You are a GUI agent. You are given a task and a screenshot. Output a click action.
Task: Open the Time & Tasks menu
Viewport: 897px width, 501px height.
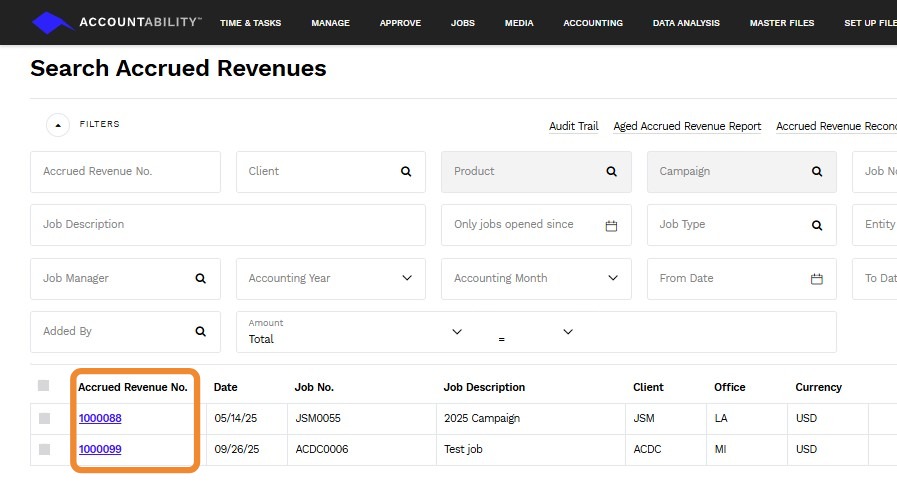250,23
